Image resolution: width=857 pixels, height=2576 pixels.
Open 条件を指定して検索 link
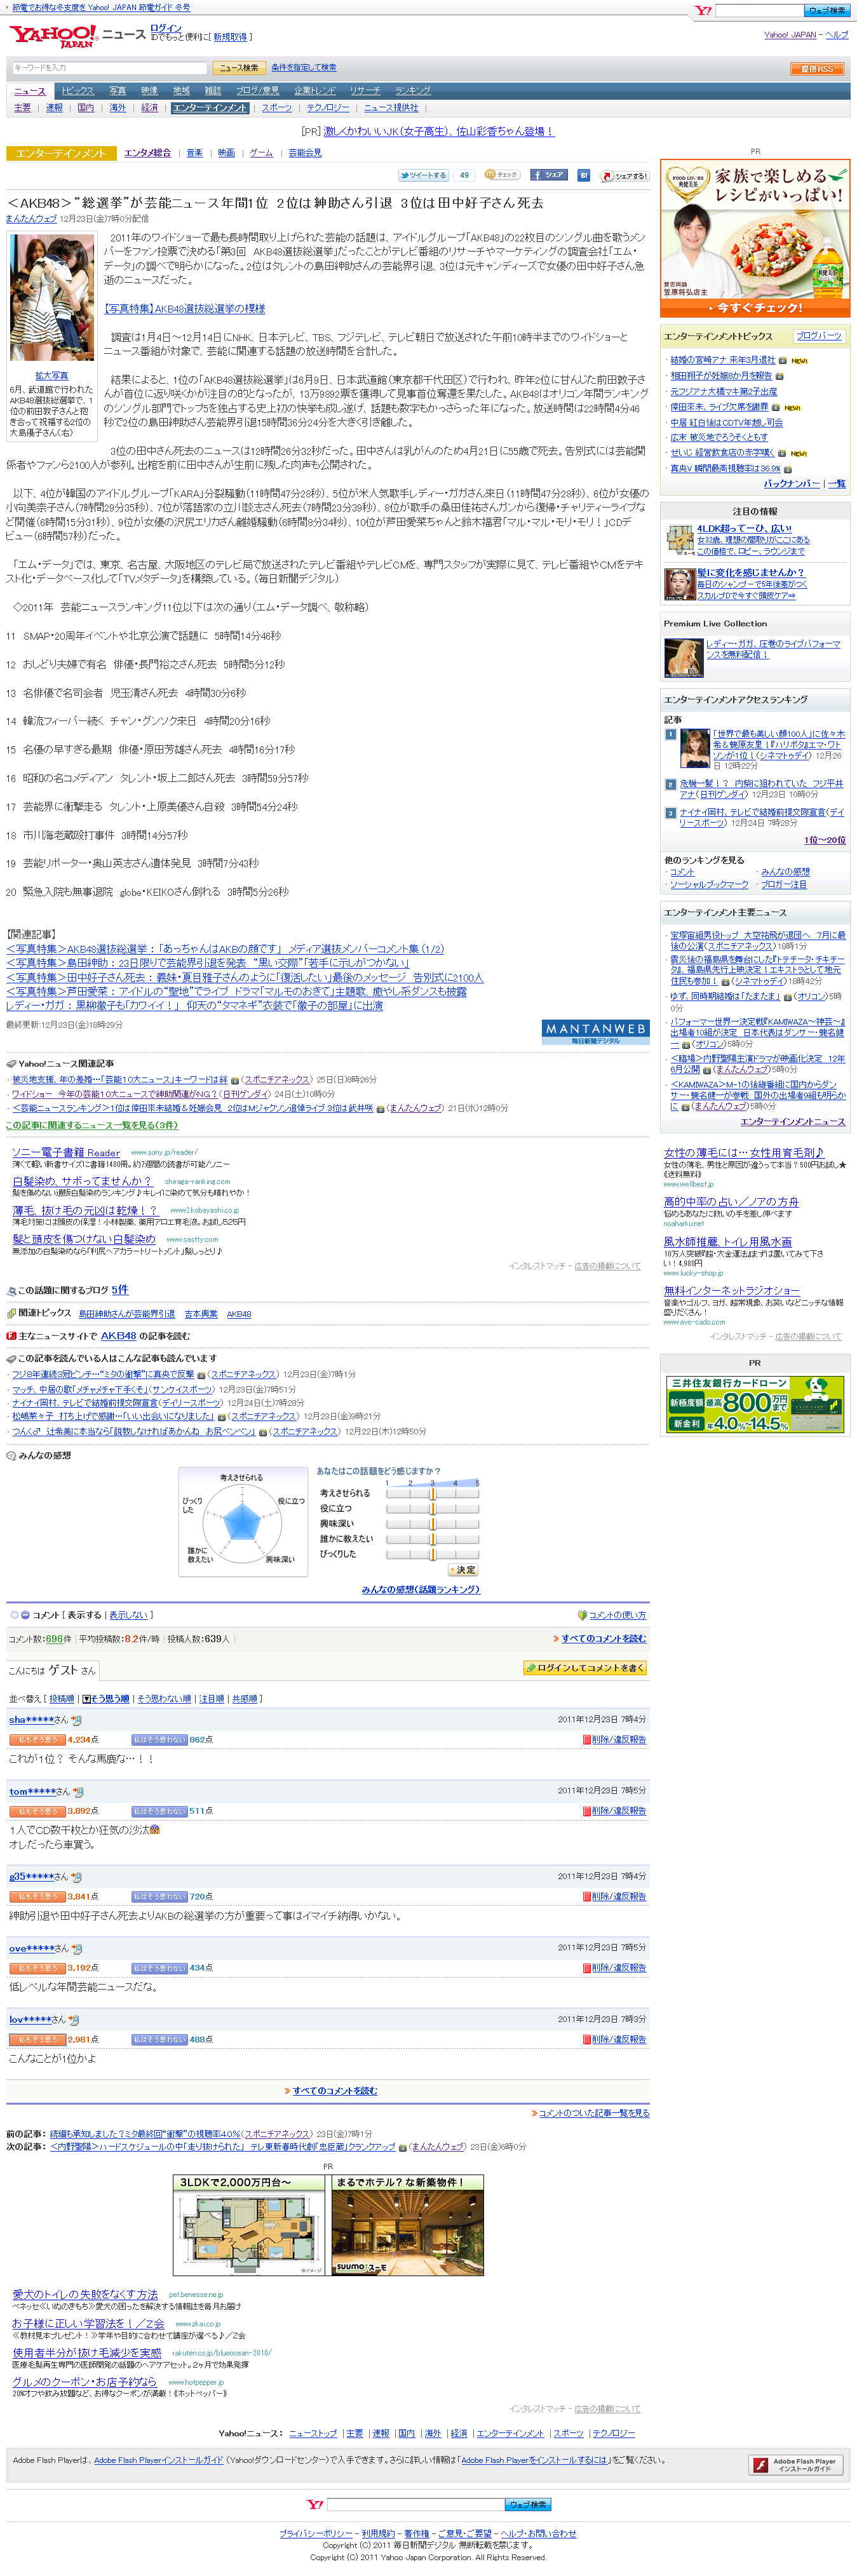coord(304,68)
